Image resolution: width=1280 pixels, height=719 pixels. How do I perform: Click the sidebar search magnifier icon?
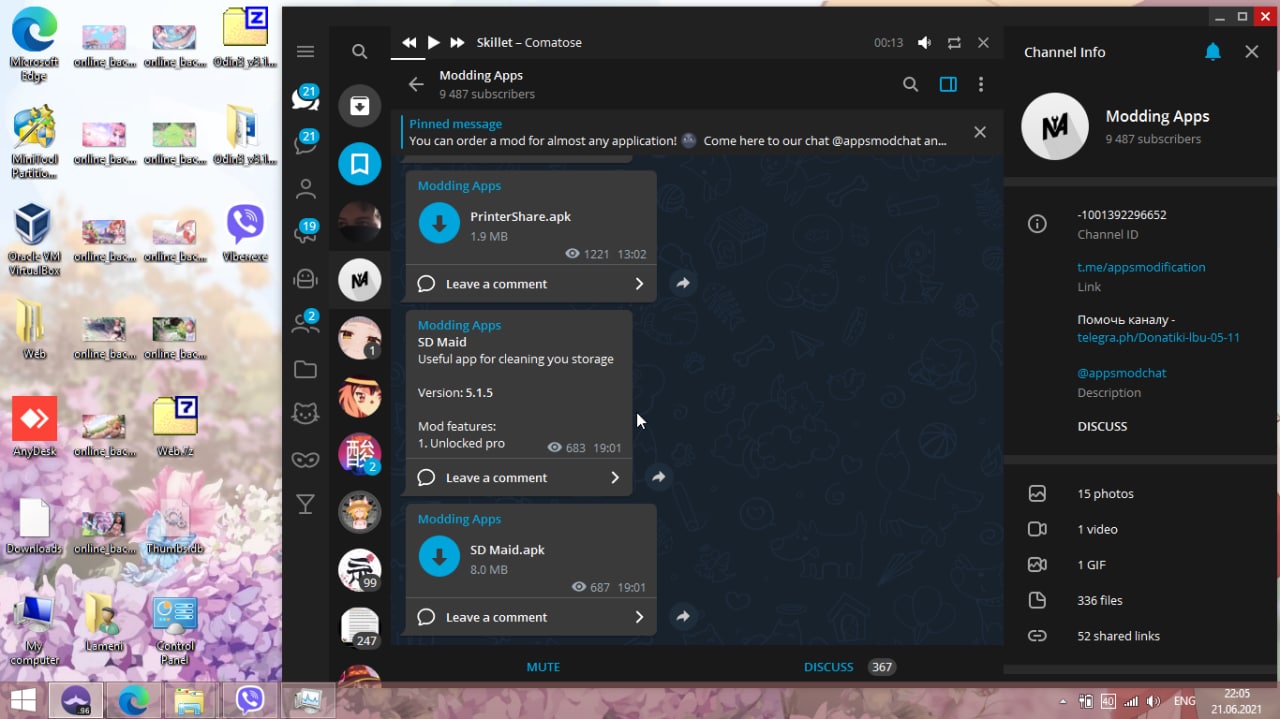click(360, 52)
